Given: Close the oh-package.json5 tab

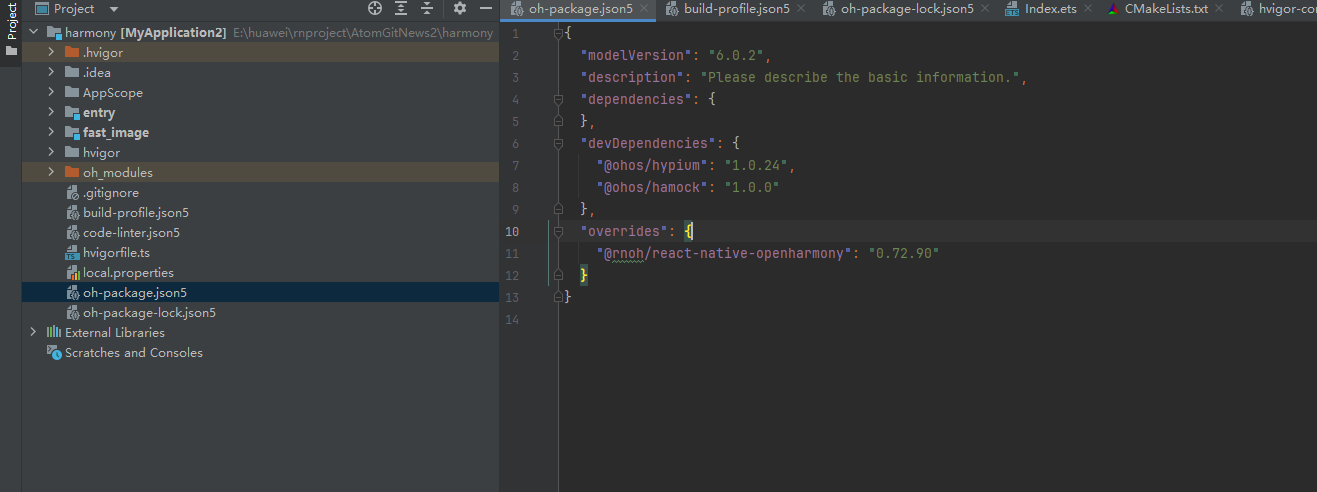Looking at the screenshot, I should (644, 9).
